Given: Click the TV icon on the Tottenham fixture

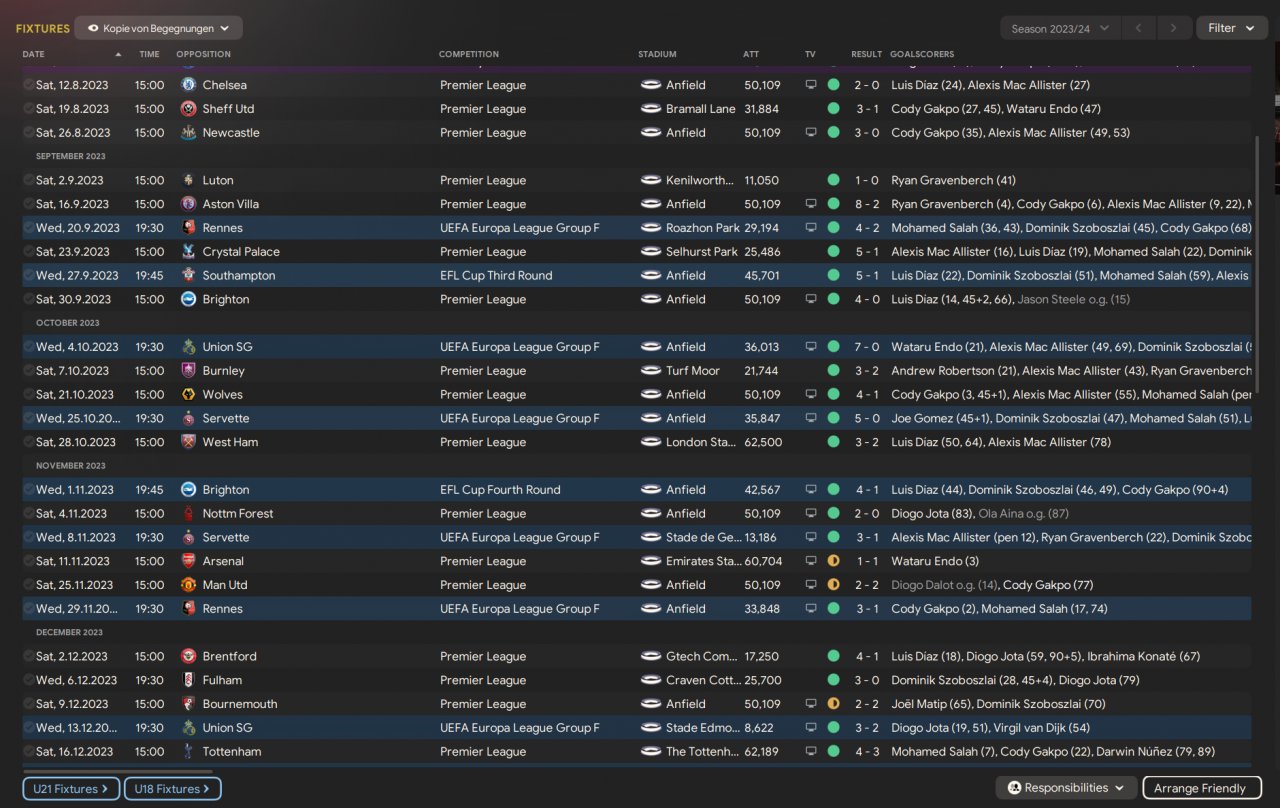Looking at the screenshot, I should [811, 752].
